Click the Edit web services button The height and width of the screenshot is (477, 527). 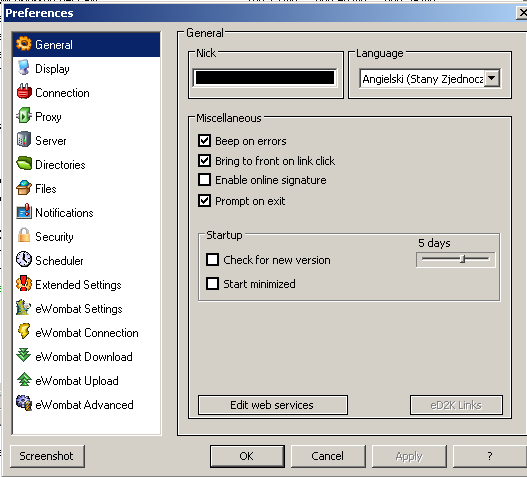pyautogui.click(x=273, y=405)
